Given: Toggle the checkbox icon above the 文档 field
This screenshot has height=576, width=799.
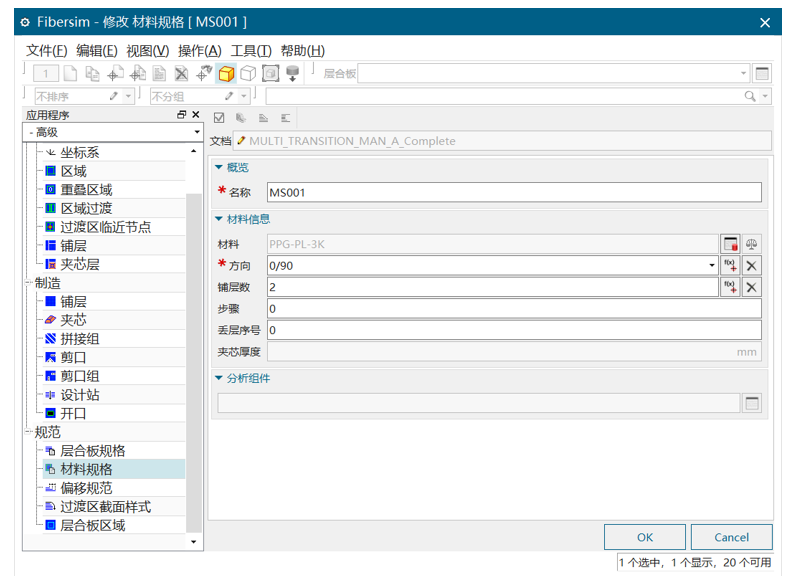Looking at the screenshot, I should point(220,118).
